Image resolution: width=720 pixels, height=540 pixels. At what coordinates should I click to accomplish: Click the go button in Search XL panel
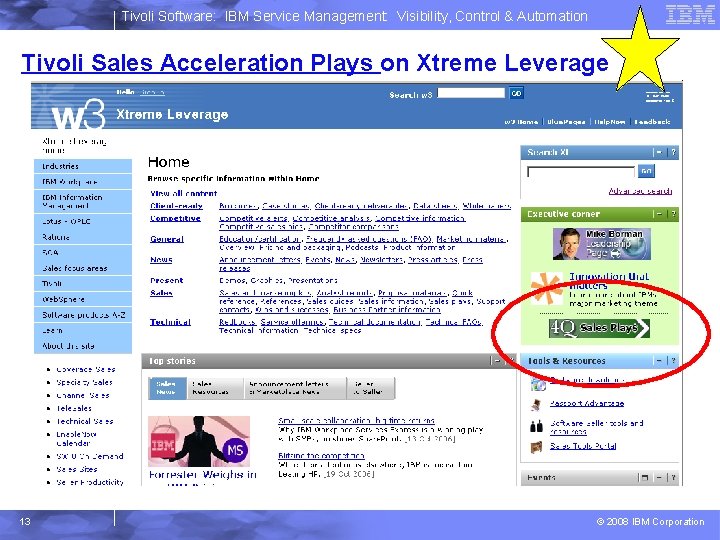646,171
